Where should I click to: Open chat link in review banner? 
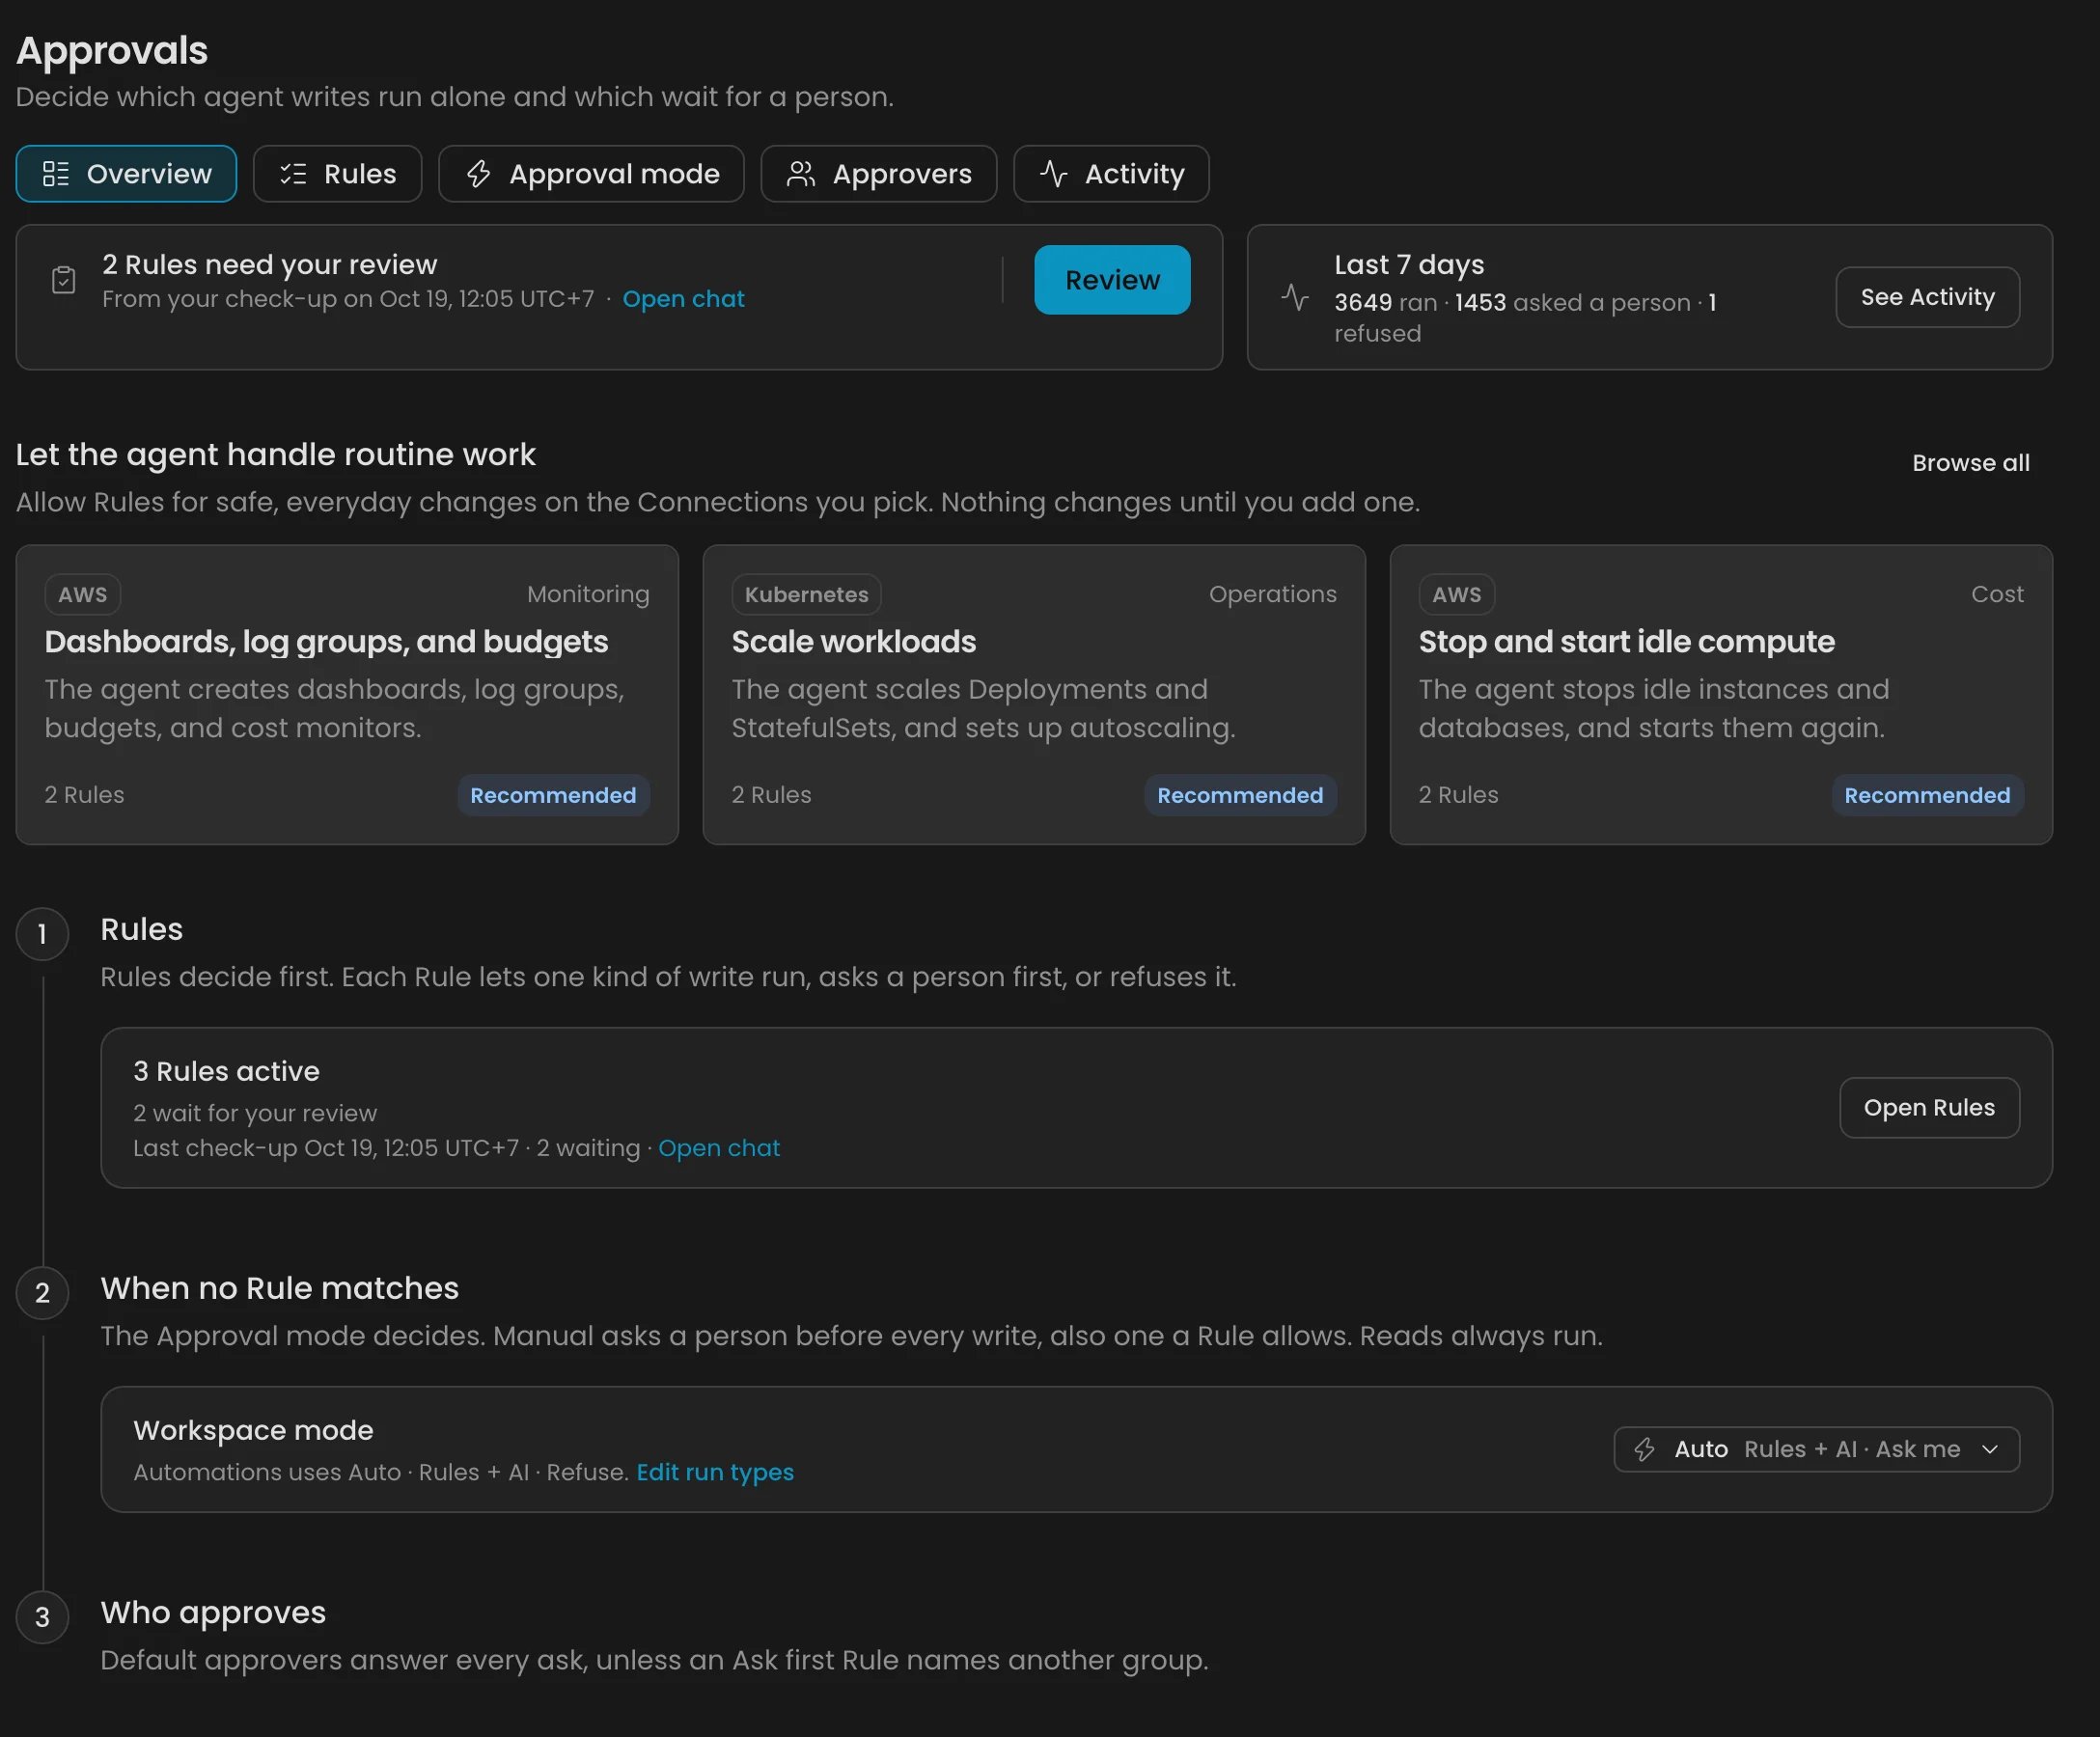[x=683, y=299]
